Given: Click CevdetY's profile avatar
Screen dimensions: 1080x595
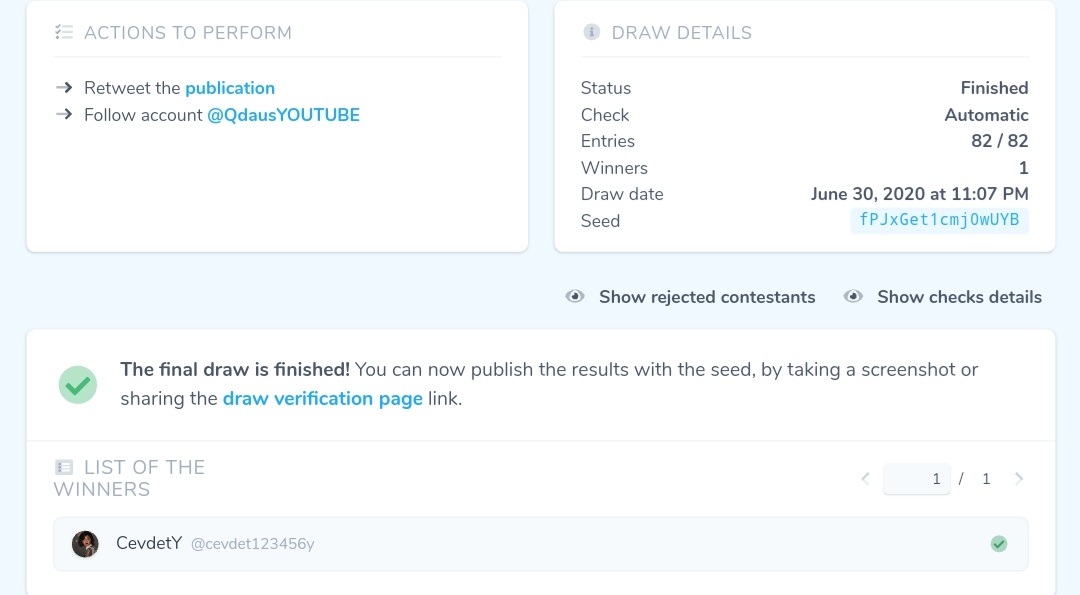Looking at the screenshot, I should point(85,544).
